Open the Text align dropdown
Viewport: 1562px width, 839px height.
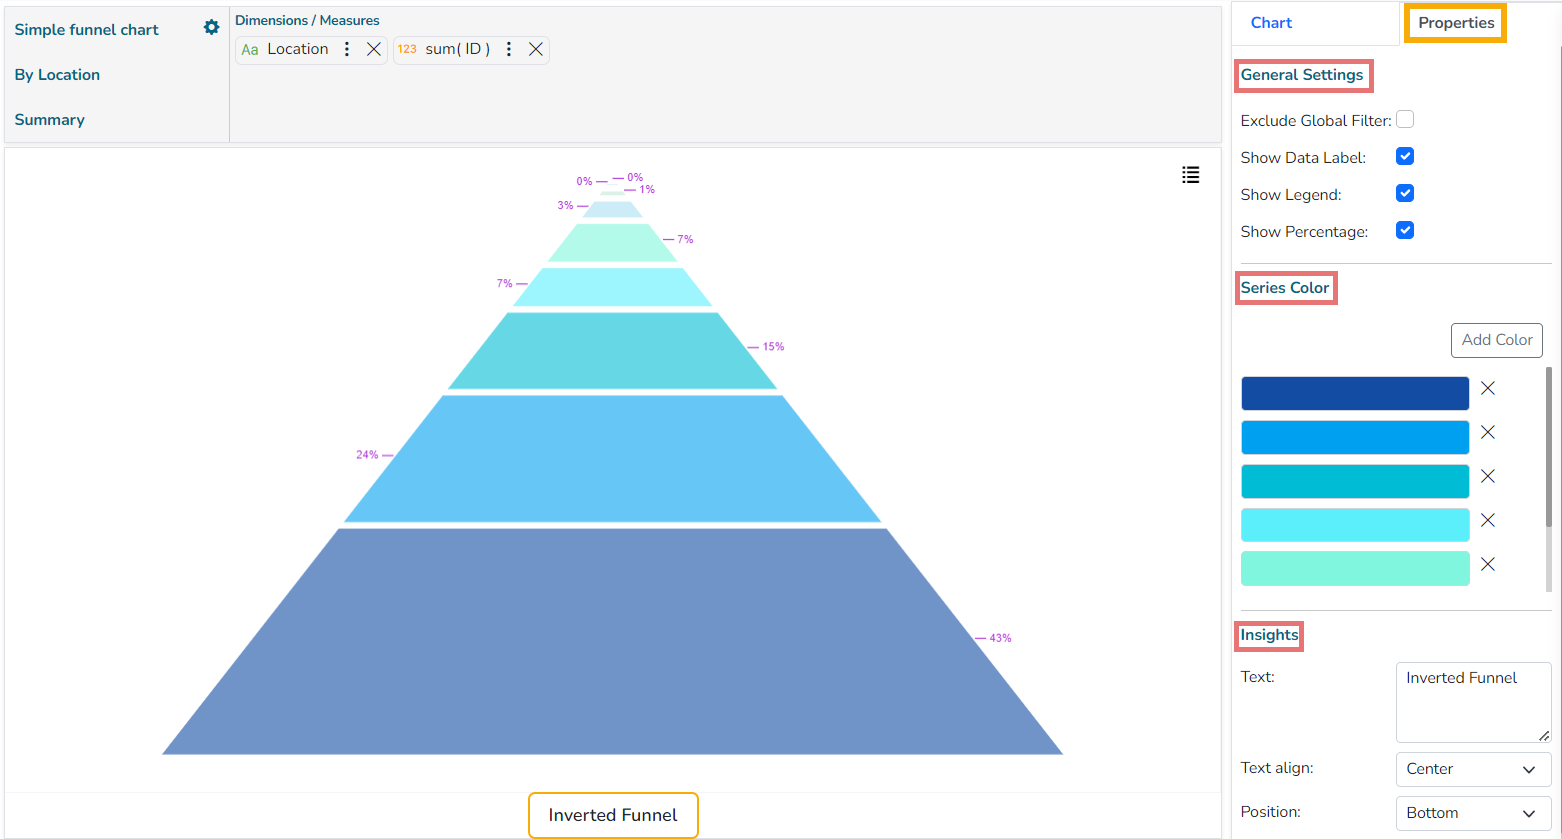(x=1473, y=769)
